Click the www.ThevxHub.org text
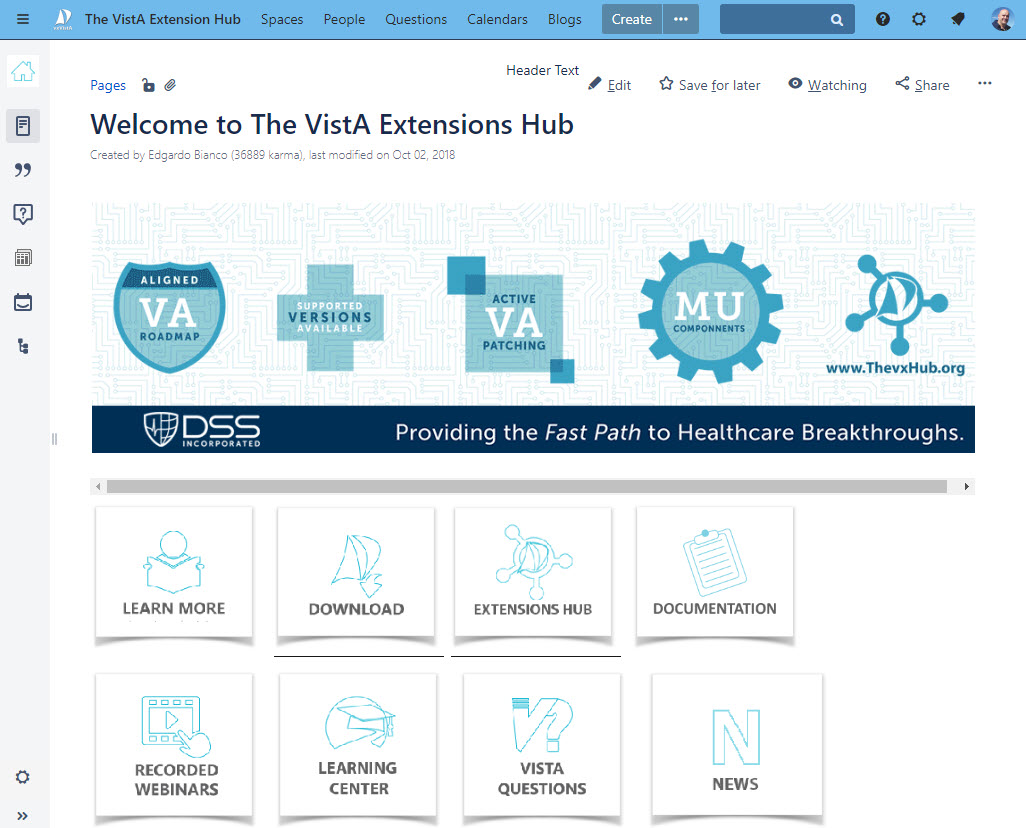This screenshot has height=828, width=1026. tap(895, 368)
